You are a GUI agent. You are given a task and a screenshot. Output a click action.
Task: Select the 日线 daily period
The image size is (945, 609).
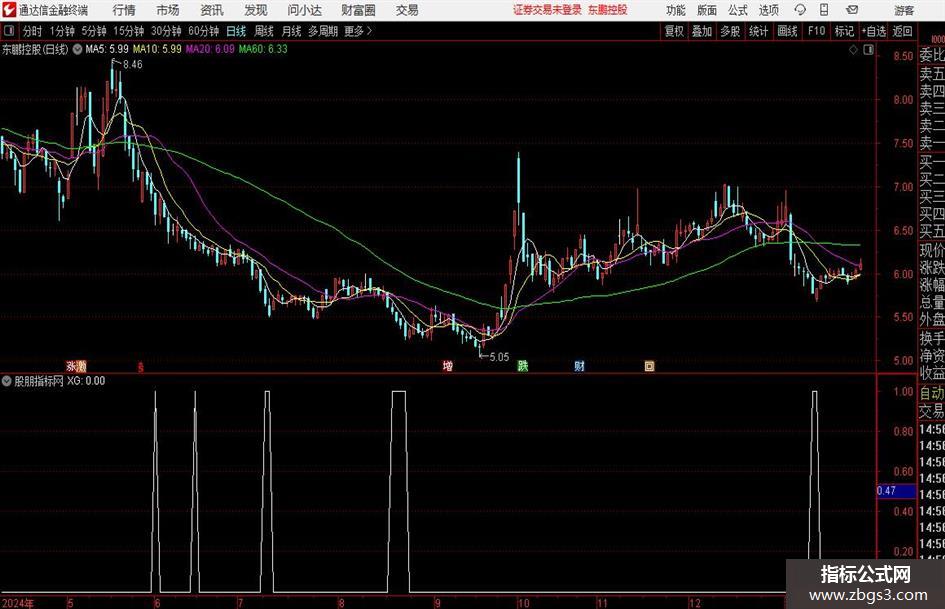pyautogui.click(x=236, y=31)
